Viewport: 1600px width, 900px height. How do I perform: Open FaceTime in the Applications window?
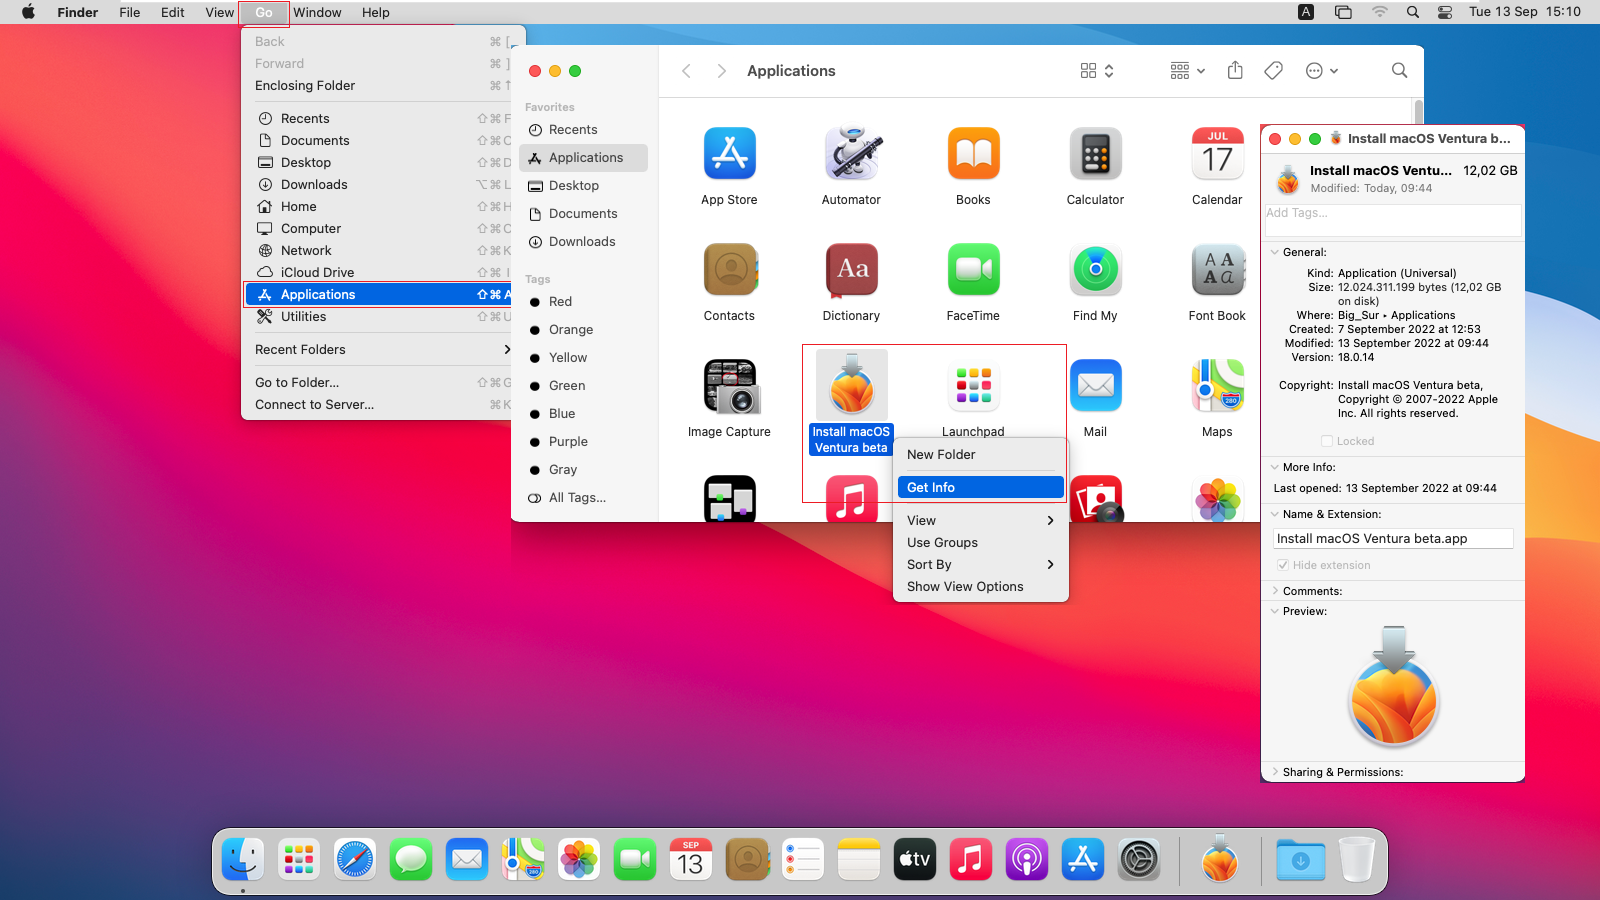pyautogui.click(x=973, y=270)
